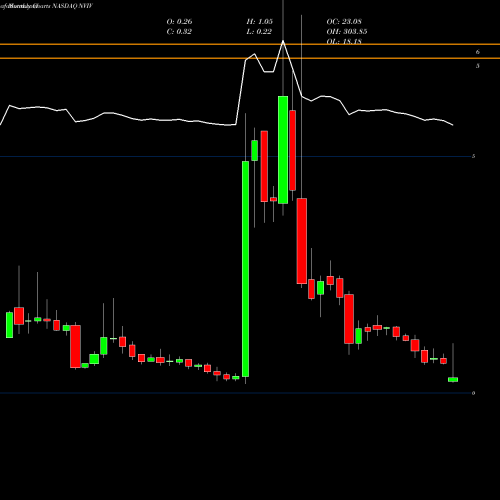Viewport: 500px width, 500px height.
Task: Click the close price 'C: 0.32'
Action: pos(179,32)
